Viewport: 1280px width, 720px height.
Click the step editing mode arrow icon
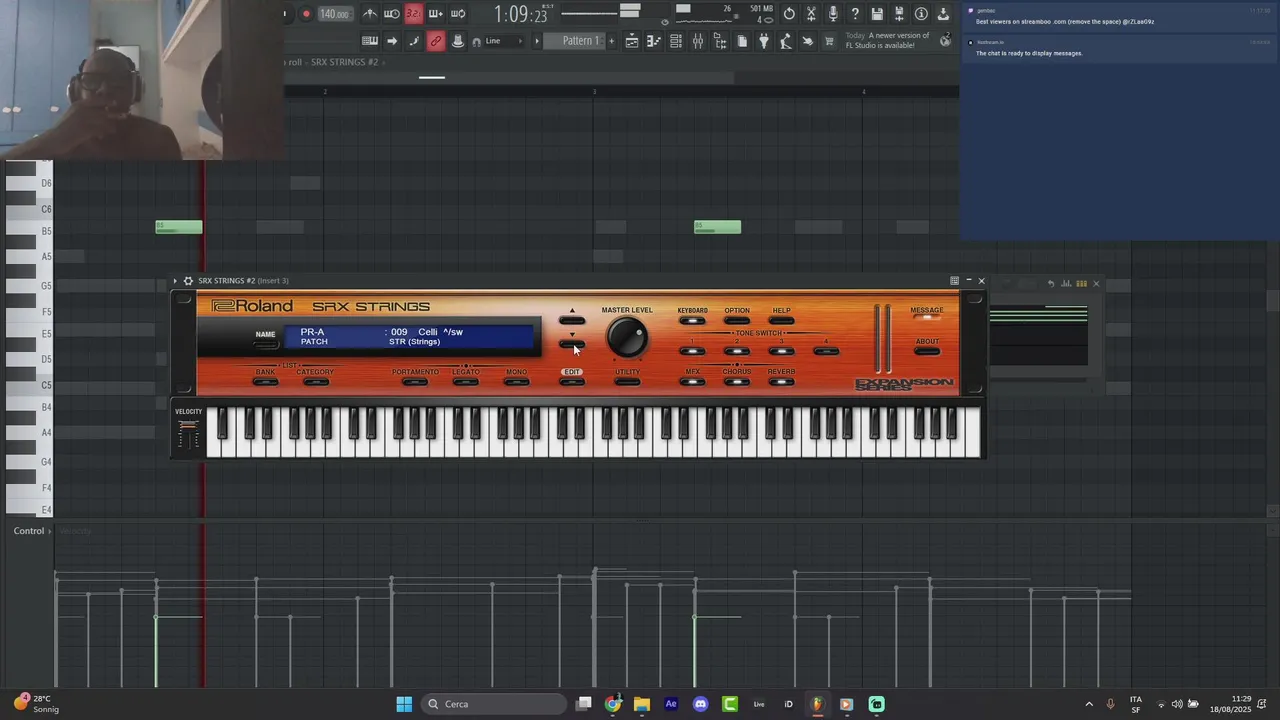[x=392, y=41]
